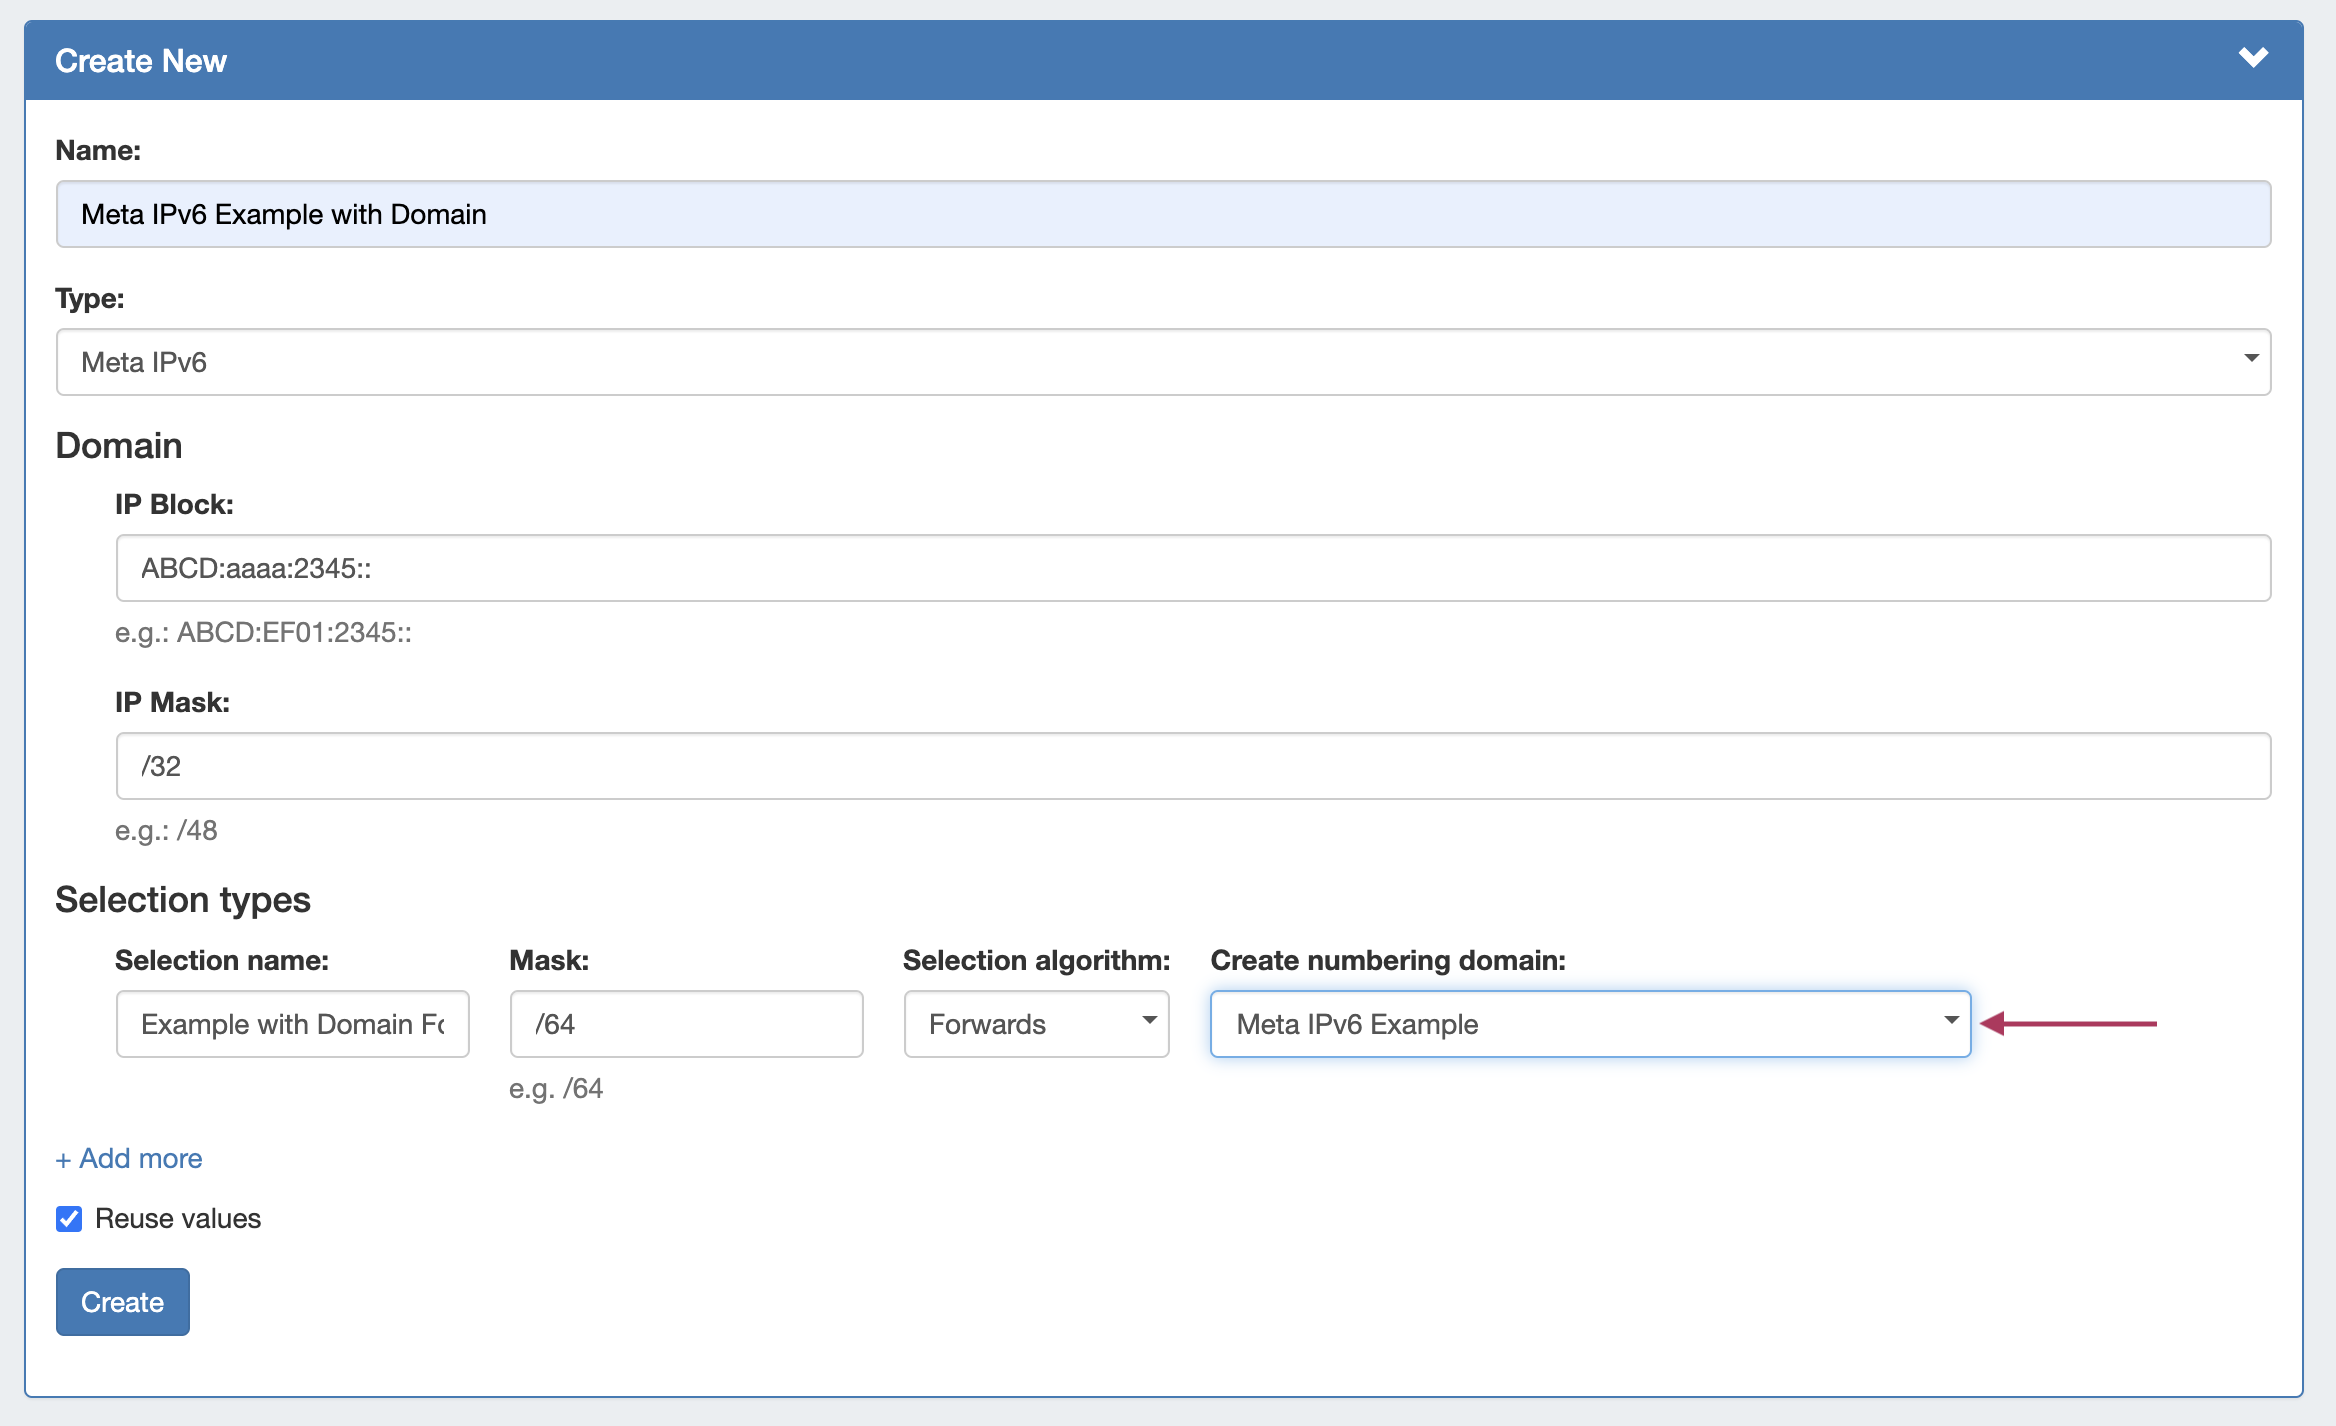Open the Selection algorithm Forwards dropdown
2336x1426 pixels.
(1036, 1024)
